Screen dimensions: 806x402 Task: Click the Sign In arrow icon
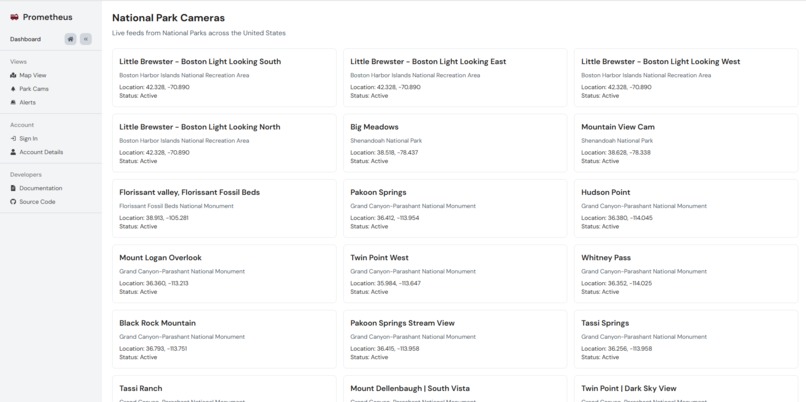pyautogui.click(x=13, y=138)
